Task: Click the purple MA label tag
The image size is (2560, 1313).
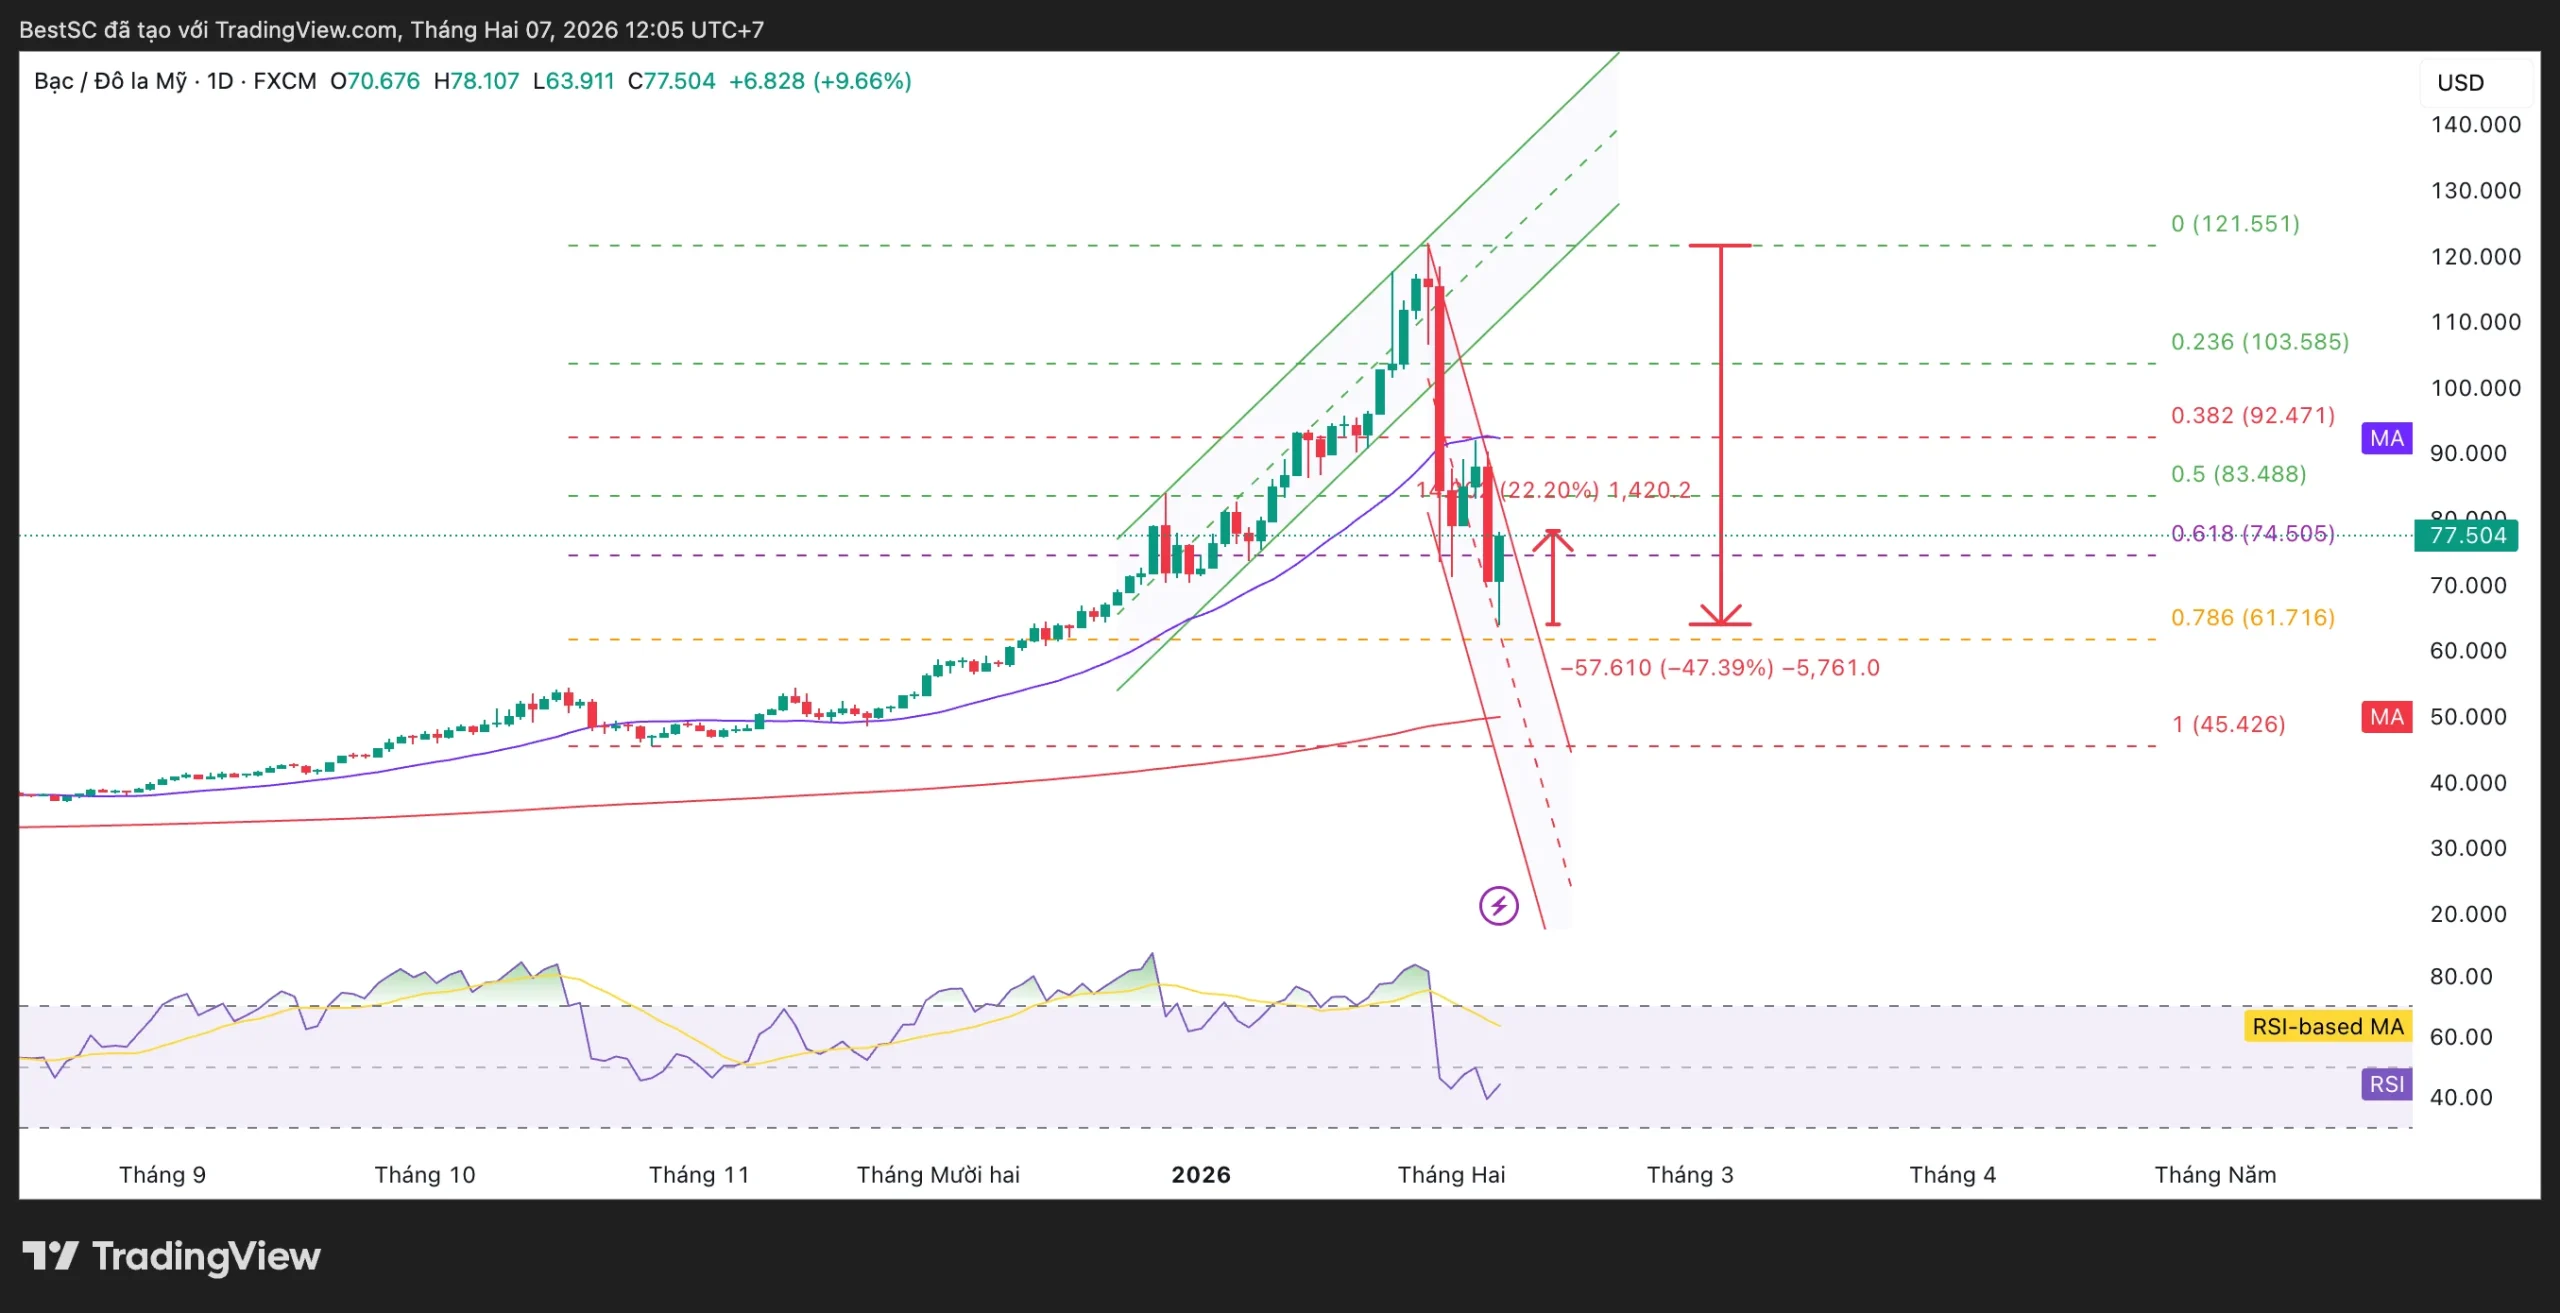Action: click(2386, 438)
